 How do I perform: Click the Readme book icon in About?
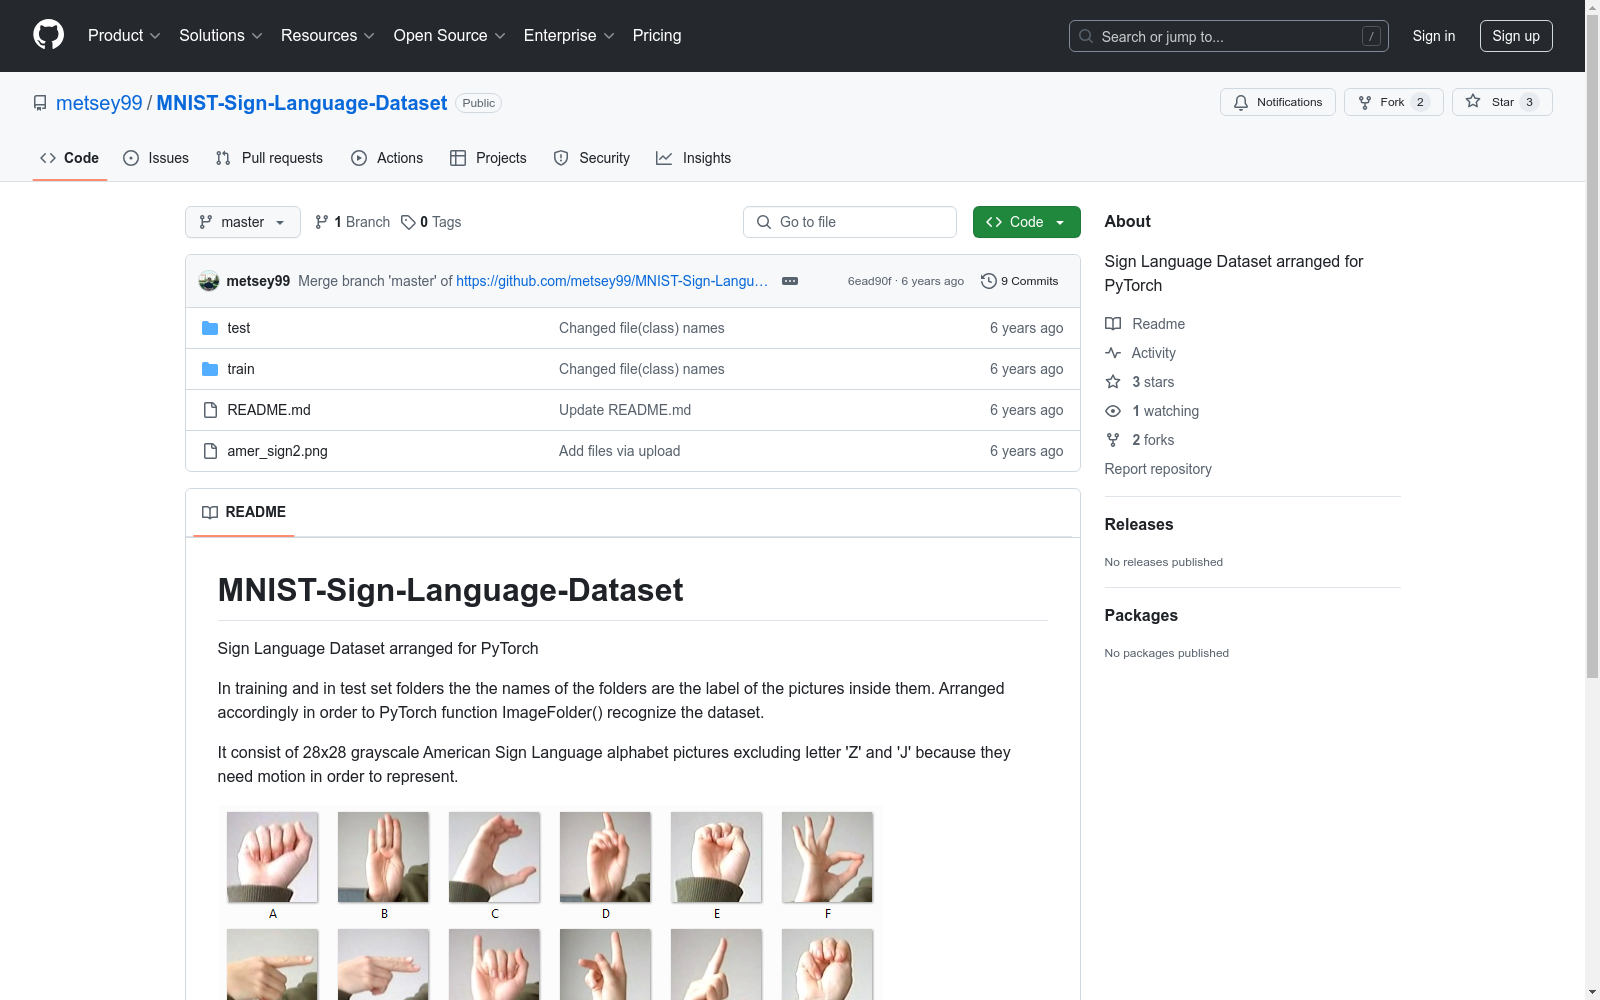[x=1113, y=323]
